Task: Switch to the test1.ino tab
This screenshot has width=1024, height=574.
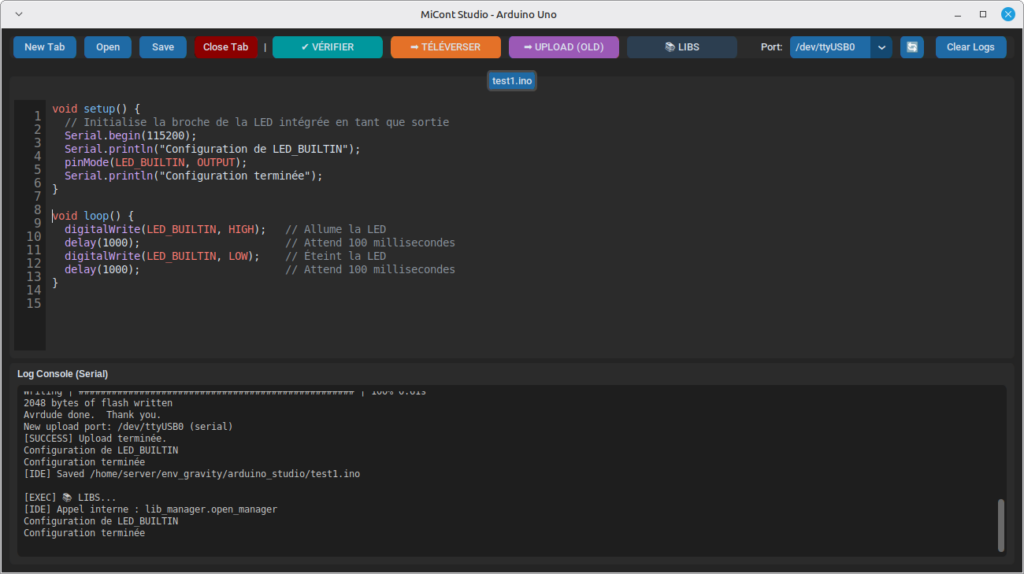Action: pos(512,81)
